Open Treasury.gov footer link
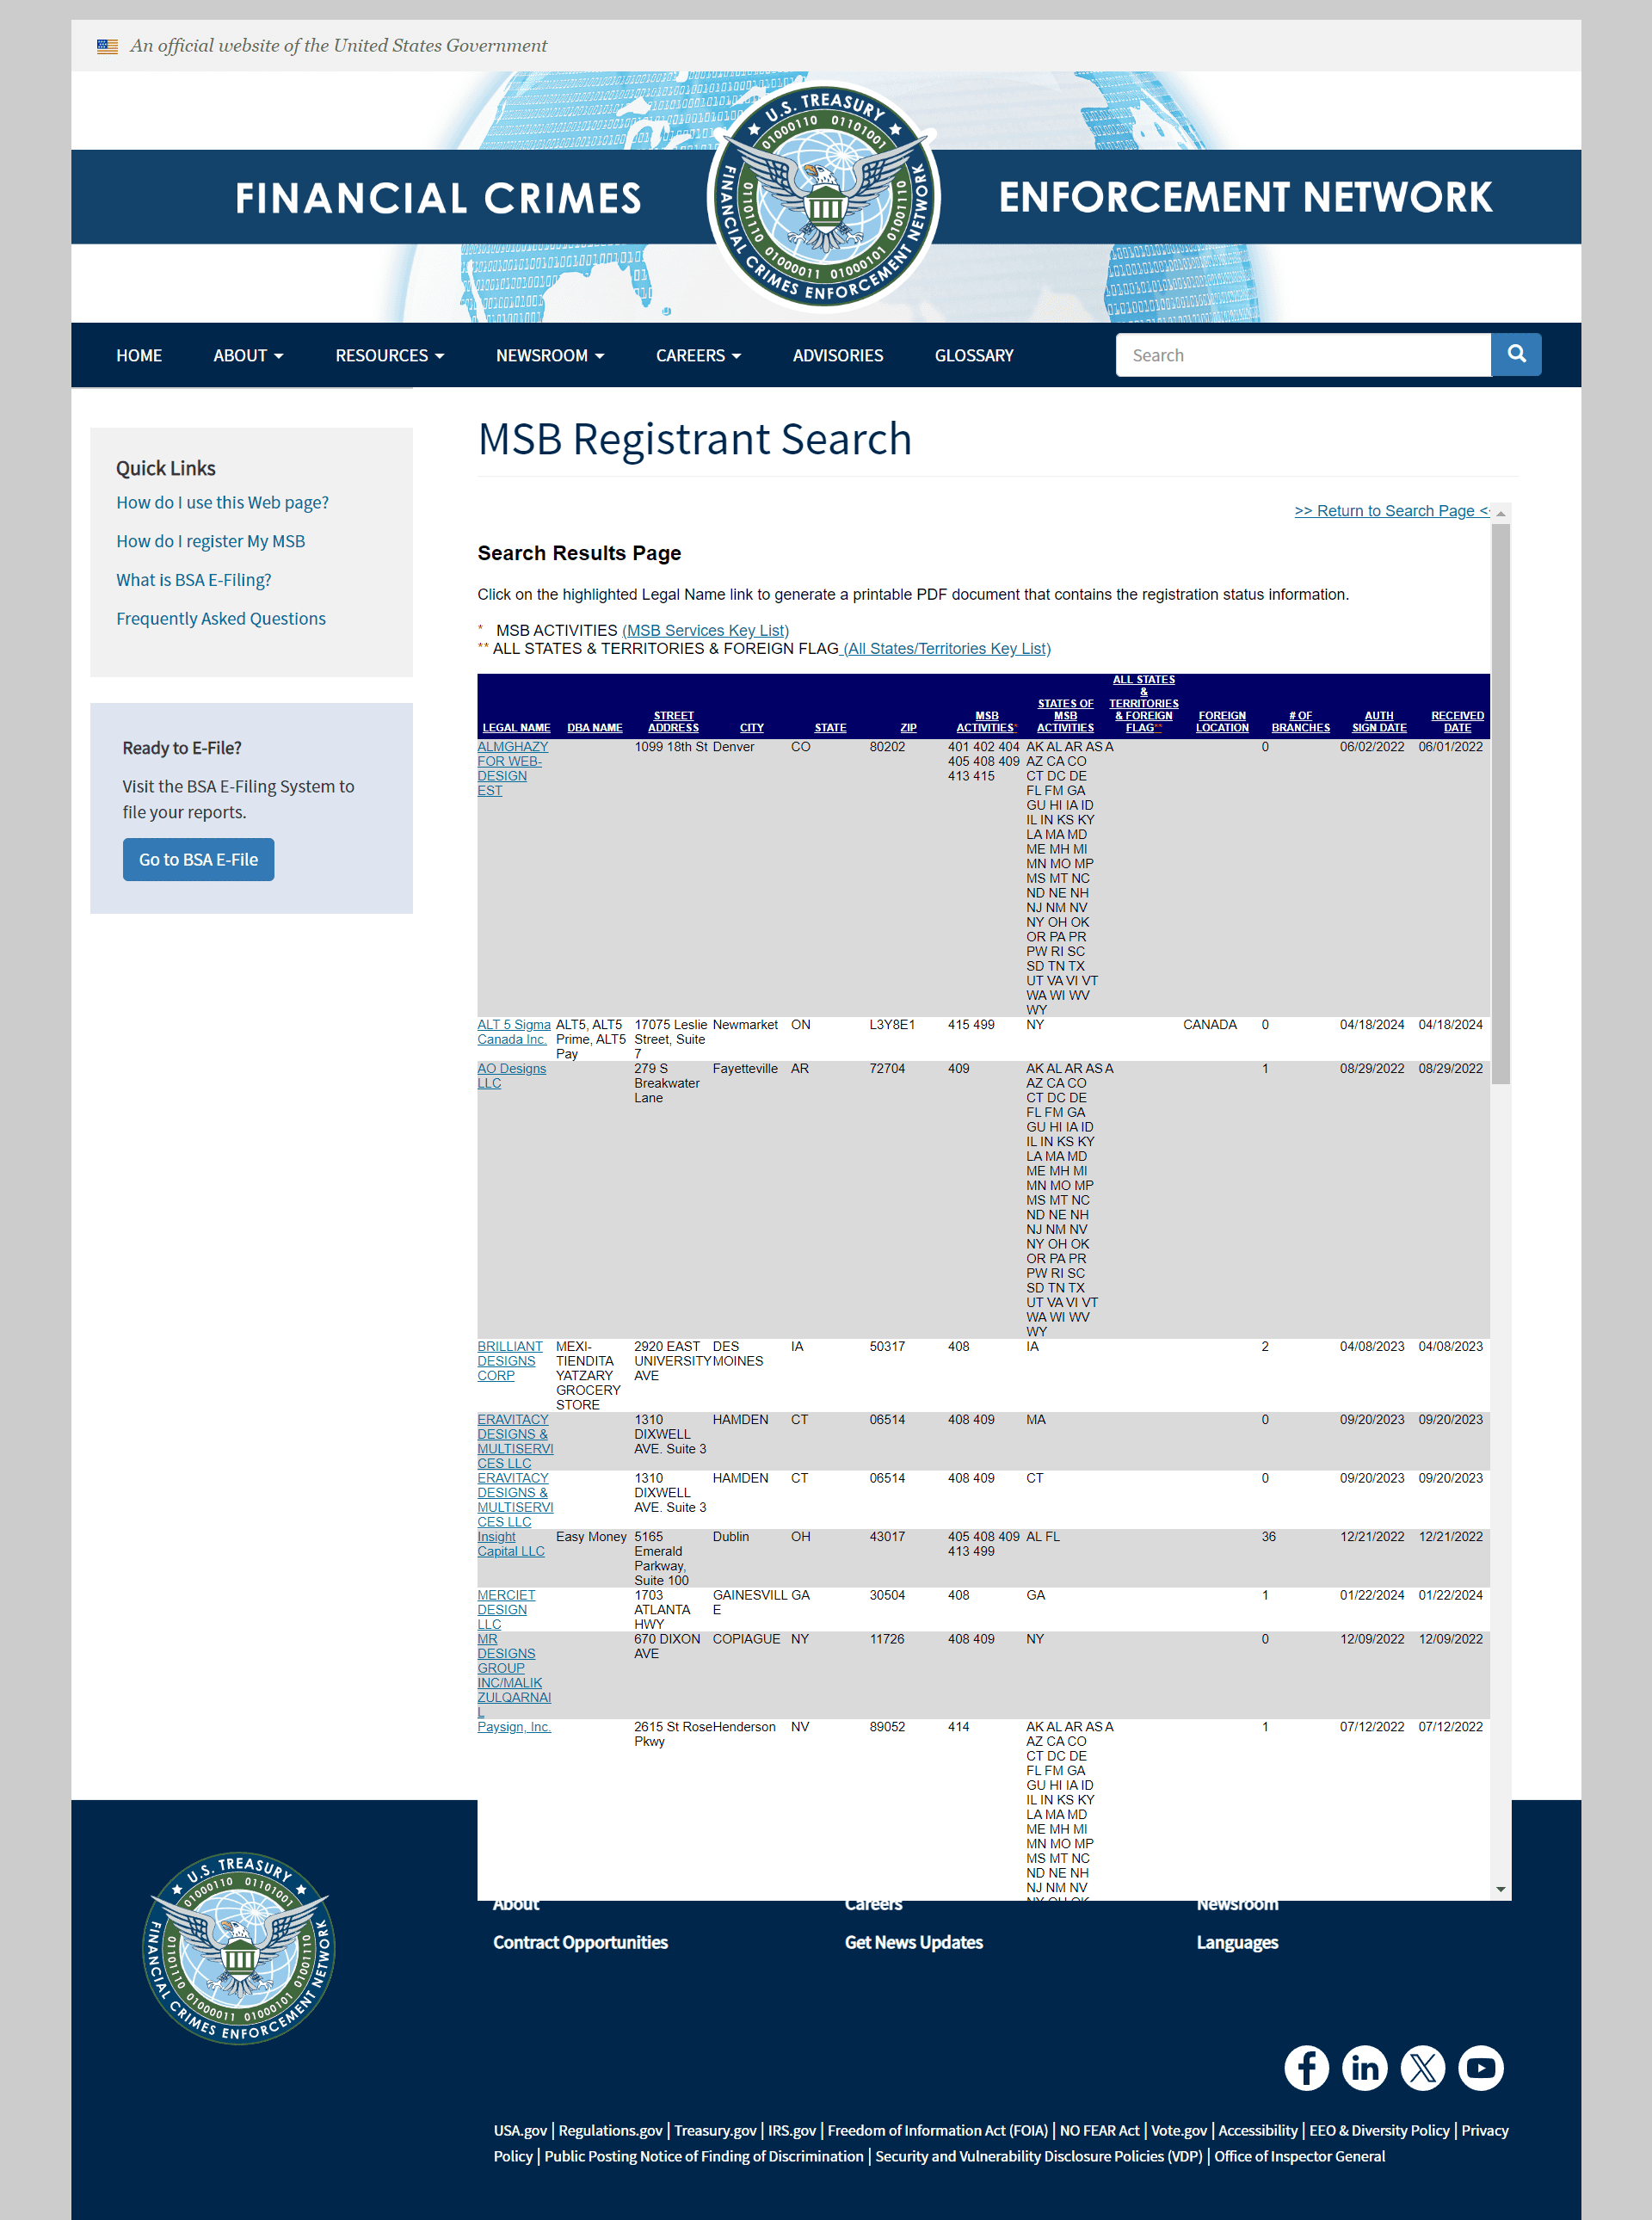 (x=715, y=2130)
